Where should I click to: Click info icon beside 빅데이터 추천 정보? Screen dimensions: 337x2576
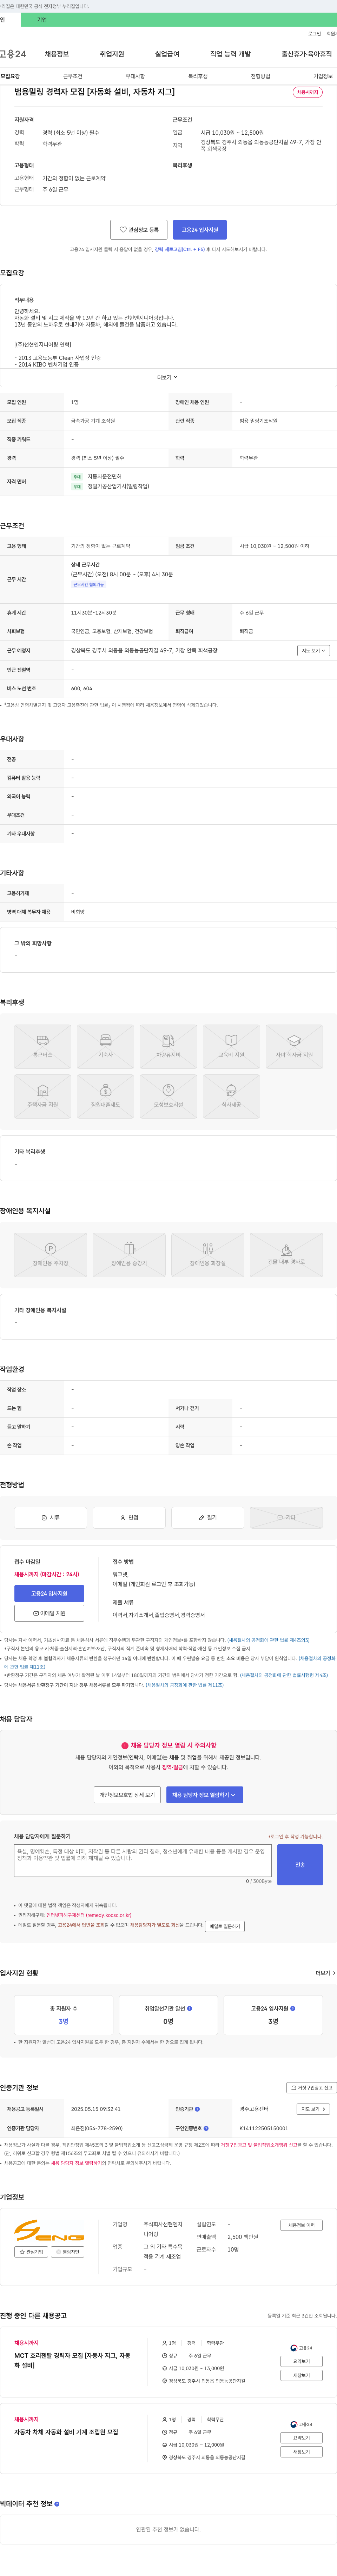(57, 2504)
